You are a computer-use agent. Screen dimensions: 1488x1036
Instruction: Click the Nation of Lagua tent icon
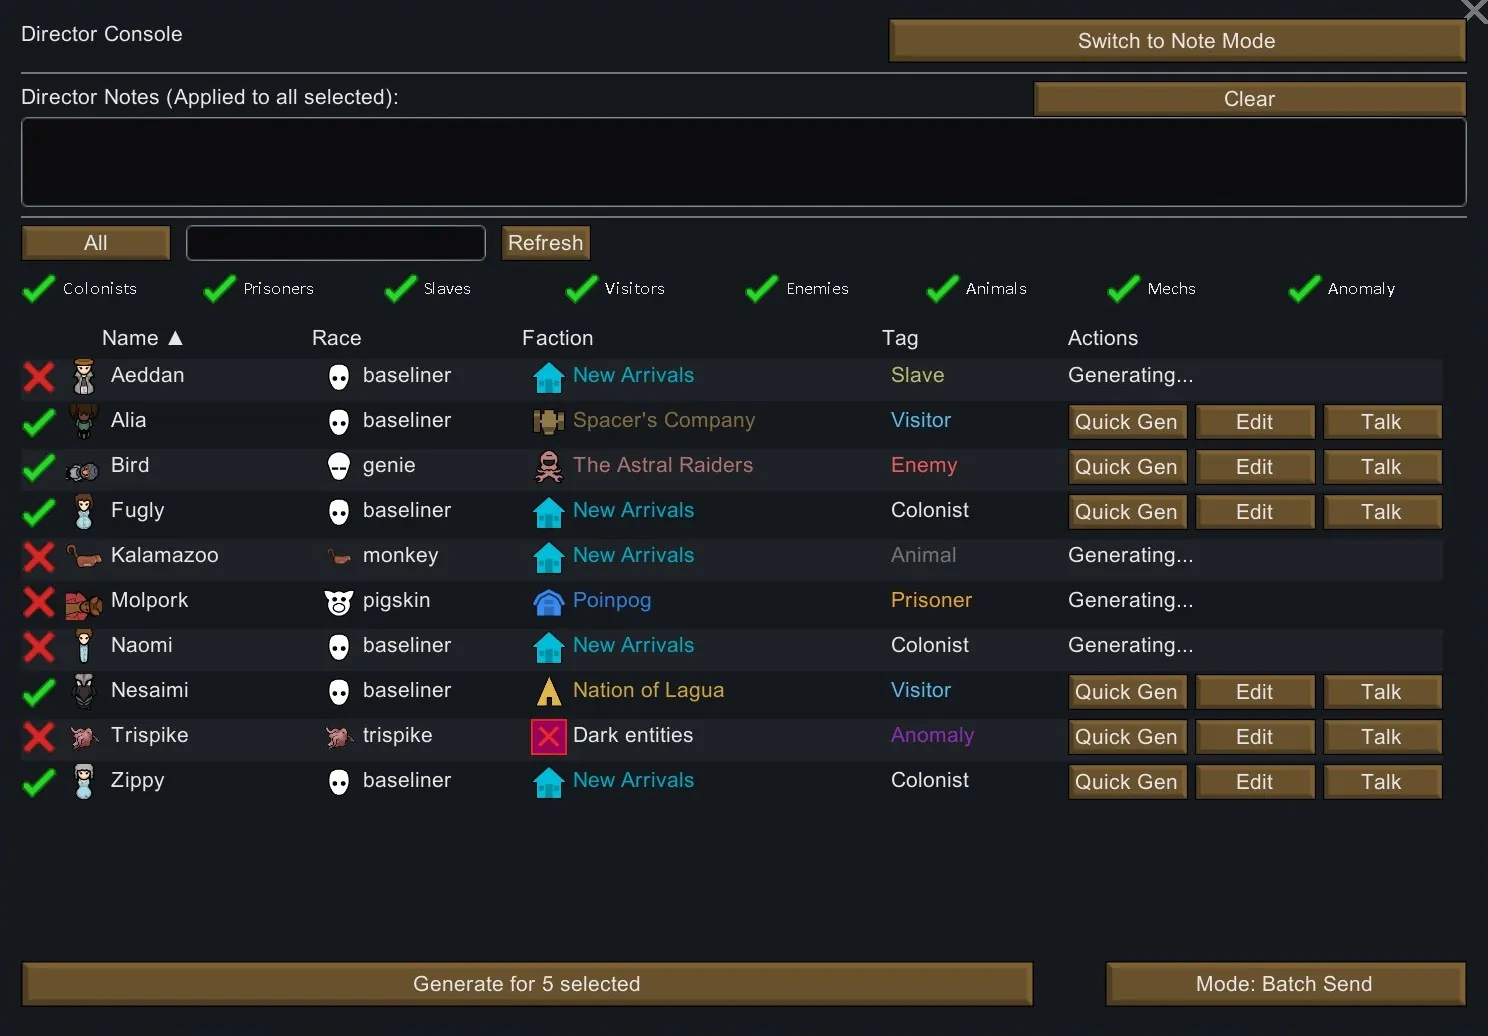[x=548, y=692]
